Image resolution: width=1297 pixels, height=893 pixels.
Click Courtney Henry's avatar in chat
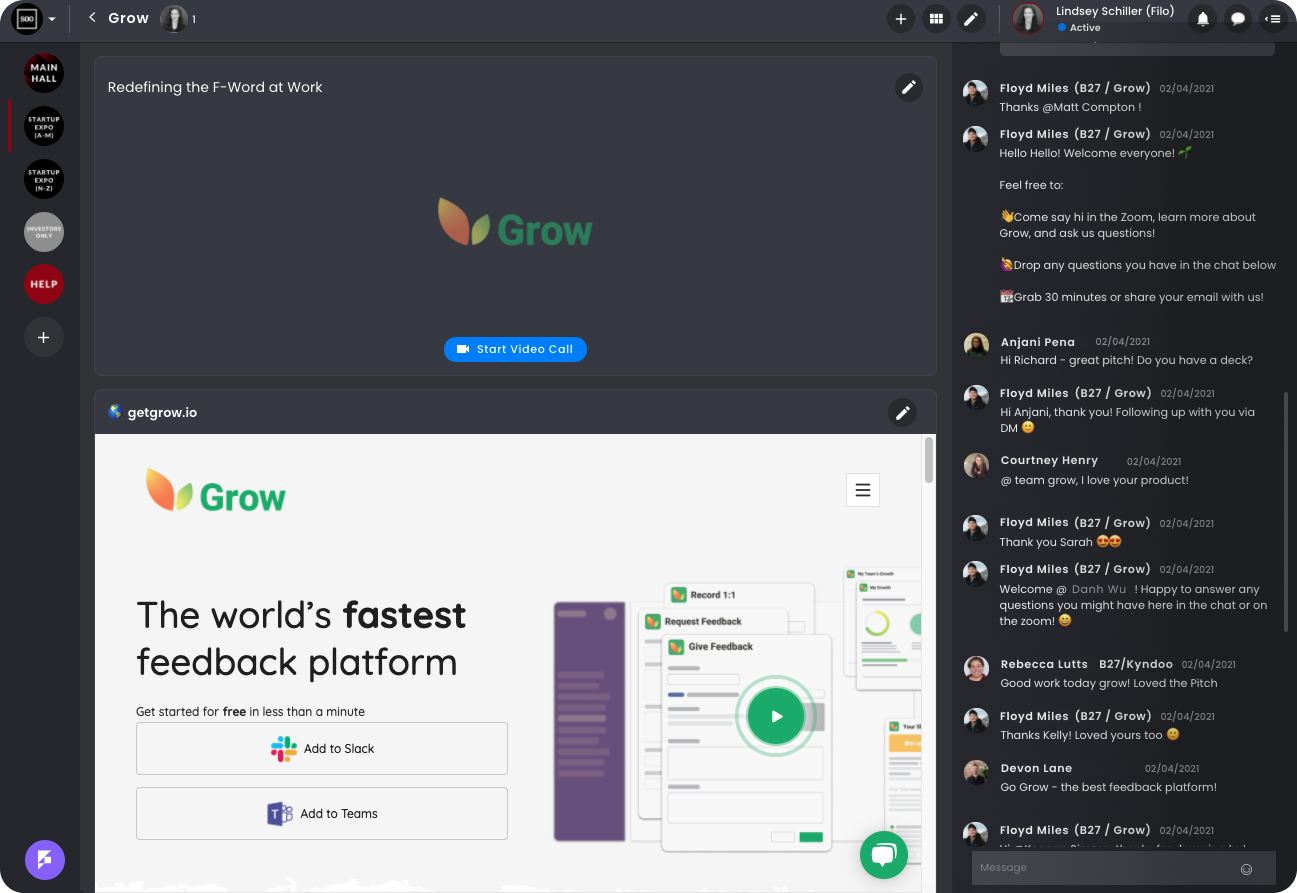point(976,465)
